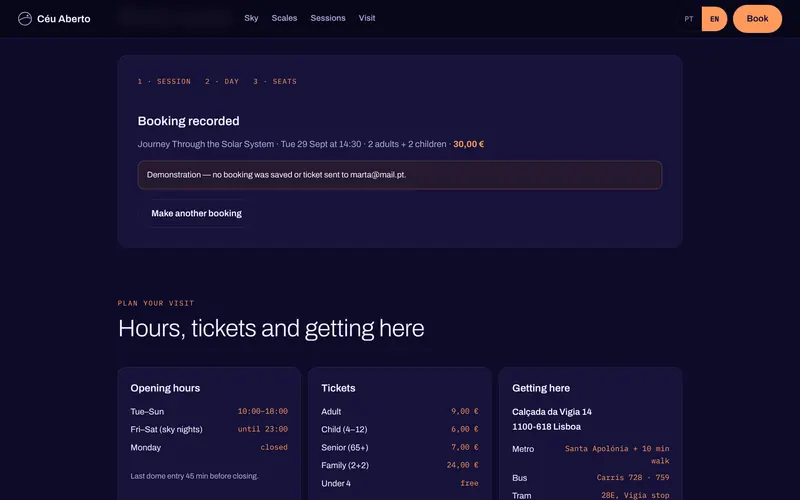800x500 pixels.
Task: Click the 1100-618 Lisboa postcode line
Action: click(546, 427)
